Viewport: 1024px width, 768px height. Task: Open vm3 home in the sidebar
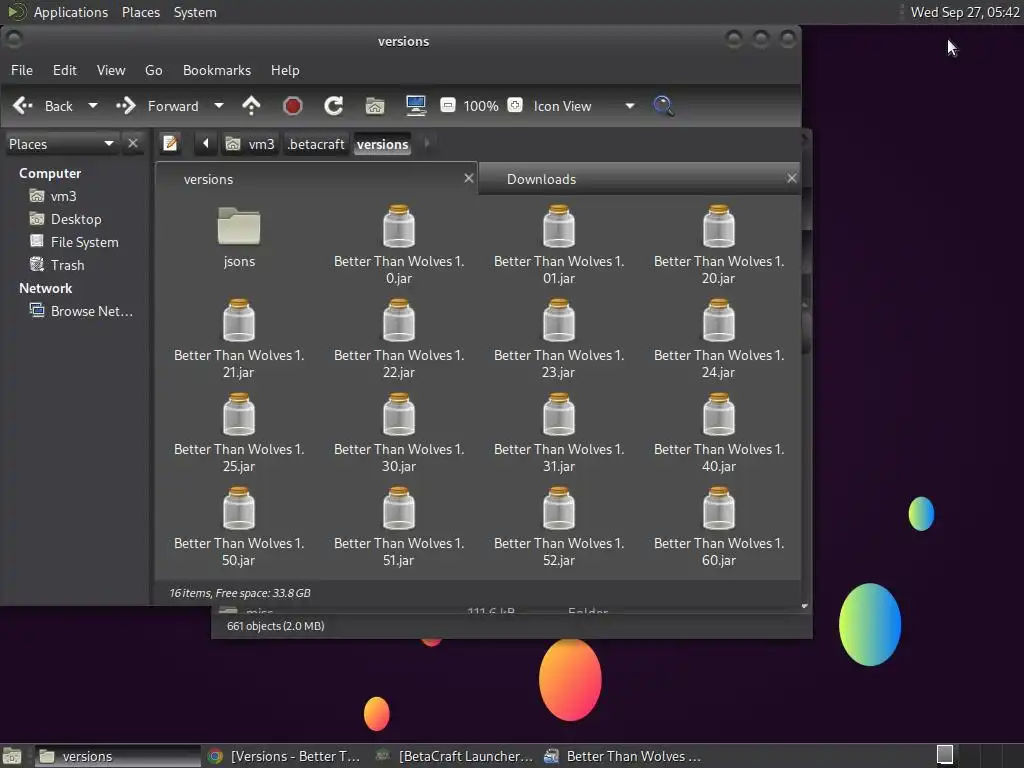(53, 196)
